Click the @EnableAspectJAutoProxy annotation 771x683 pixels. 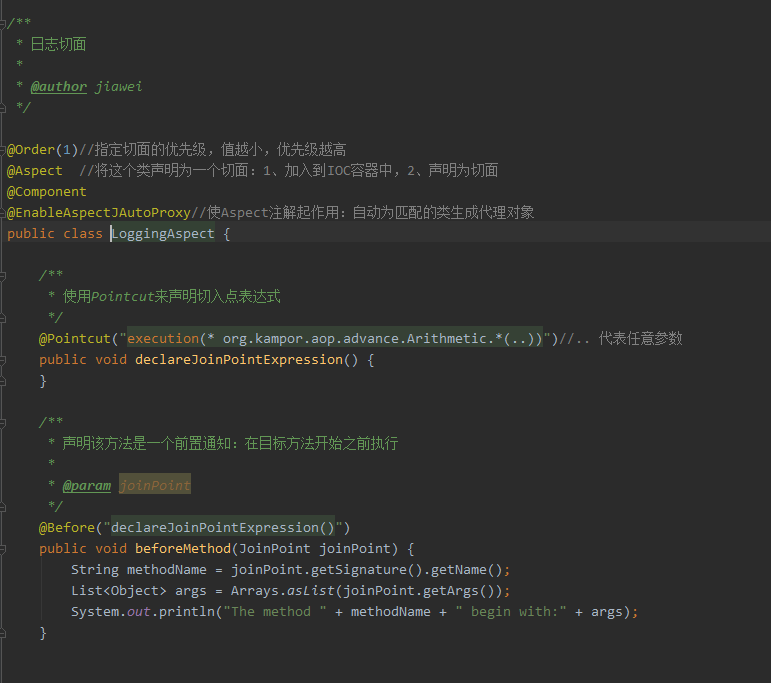coord(99,212)
